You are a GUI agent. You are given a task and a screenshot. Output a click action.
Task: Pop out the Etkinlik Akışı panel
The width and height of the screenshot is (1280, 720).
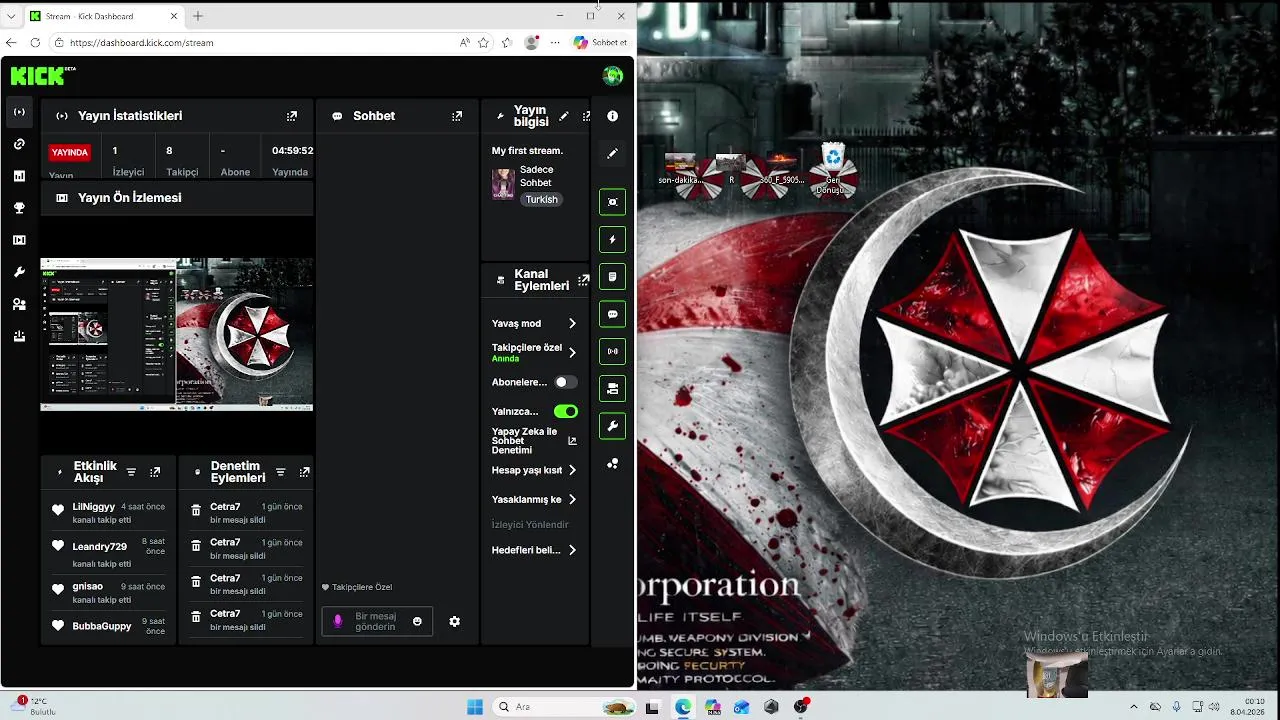155,472
